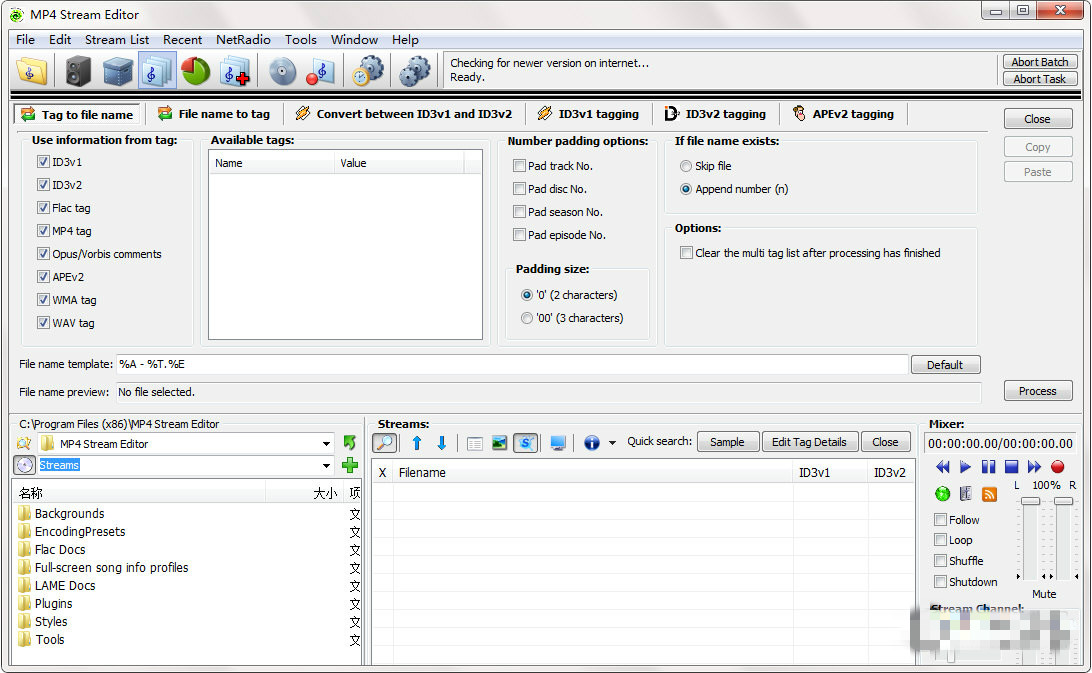Click the RSS feed icon in the Mixer panel
This screenshot has width=1092, height=673.
(x=989, y=493)
